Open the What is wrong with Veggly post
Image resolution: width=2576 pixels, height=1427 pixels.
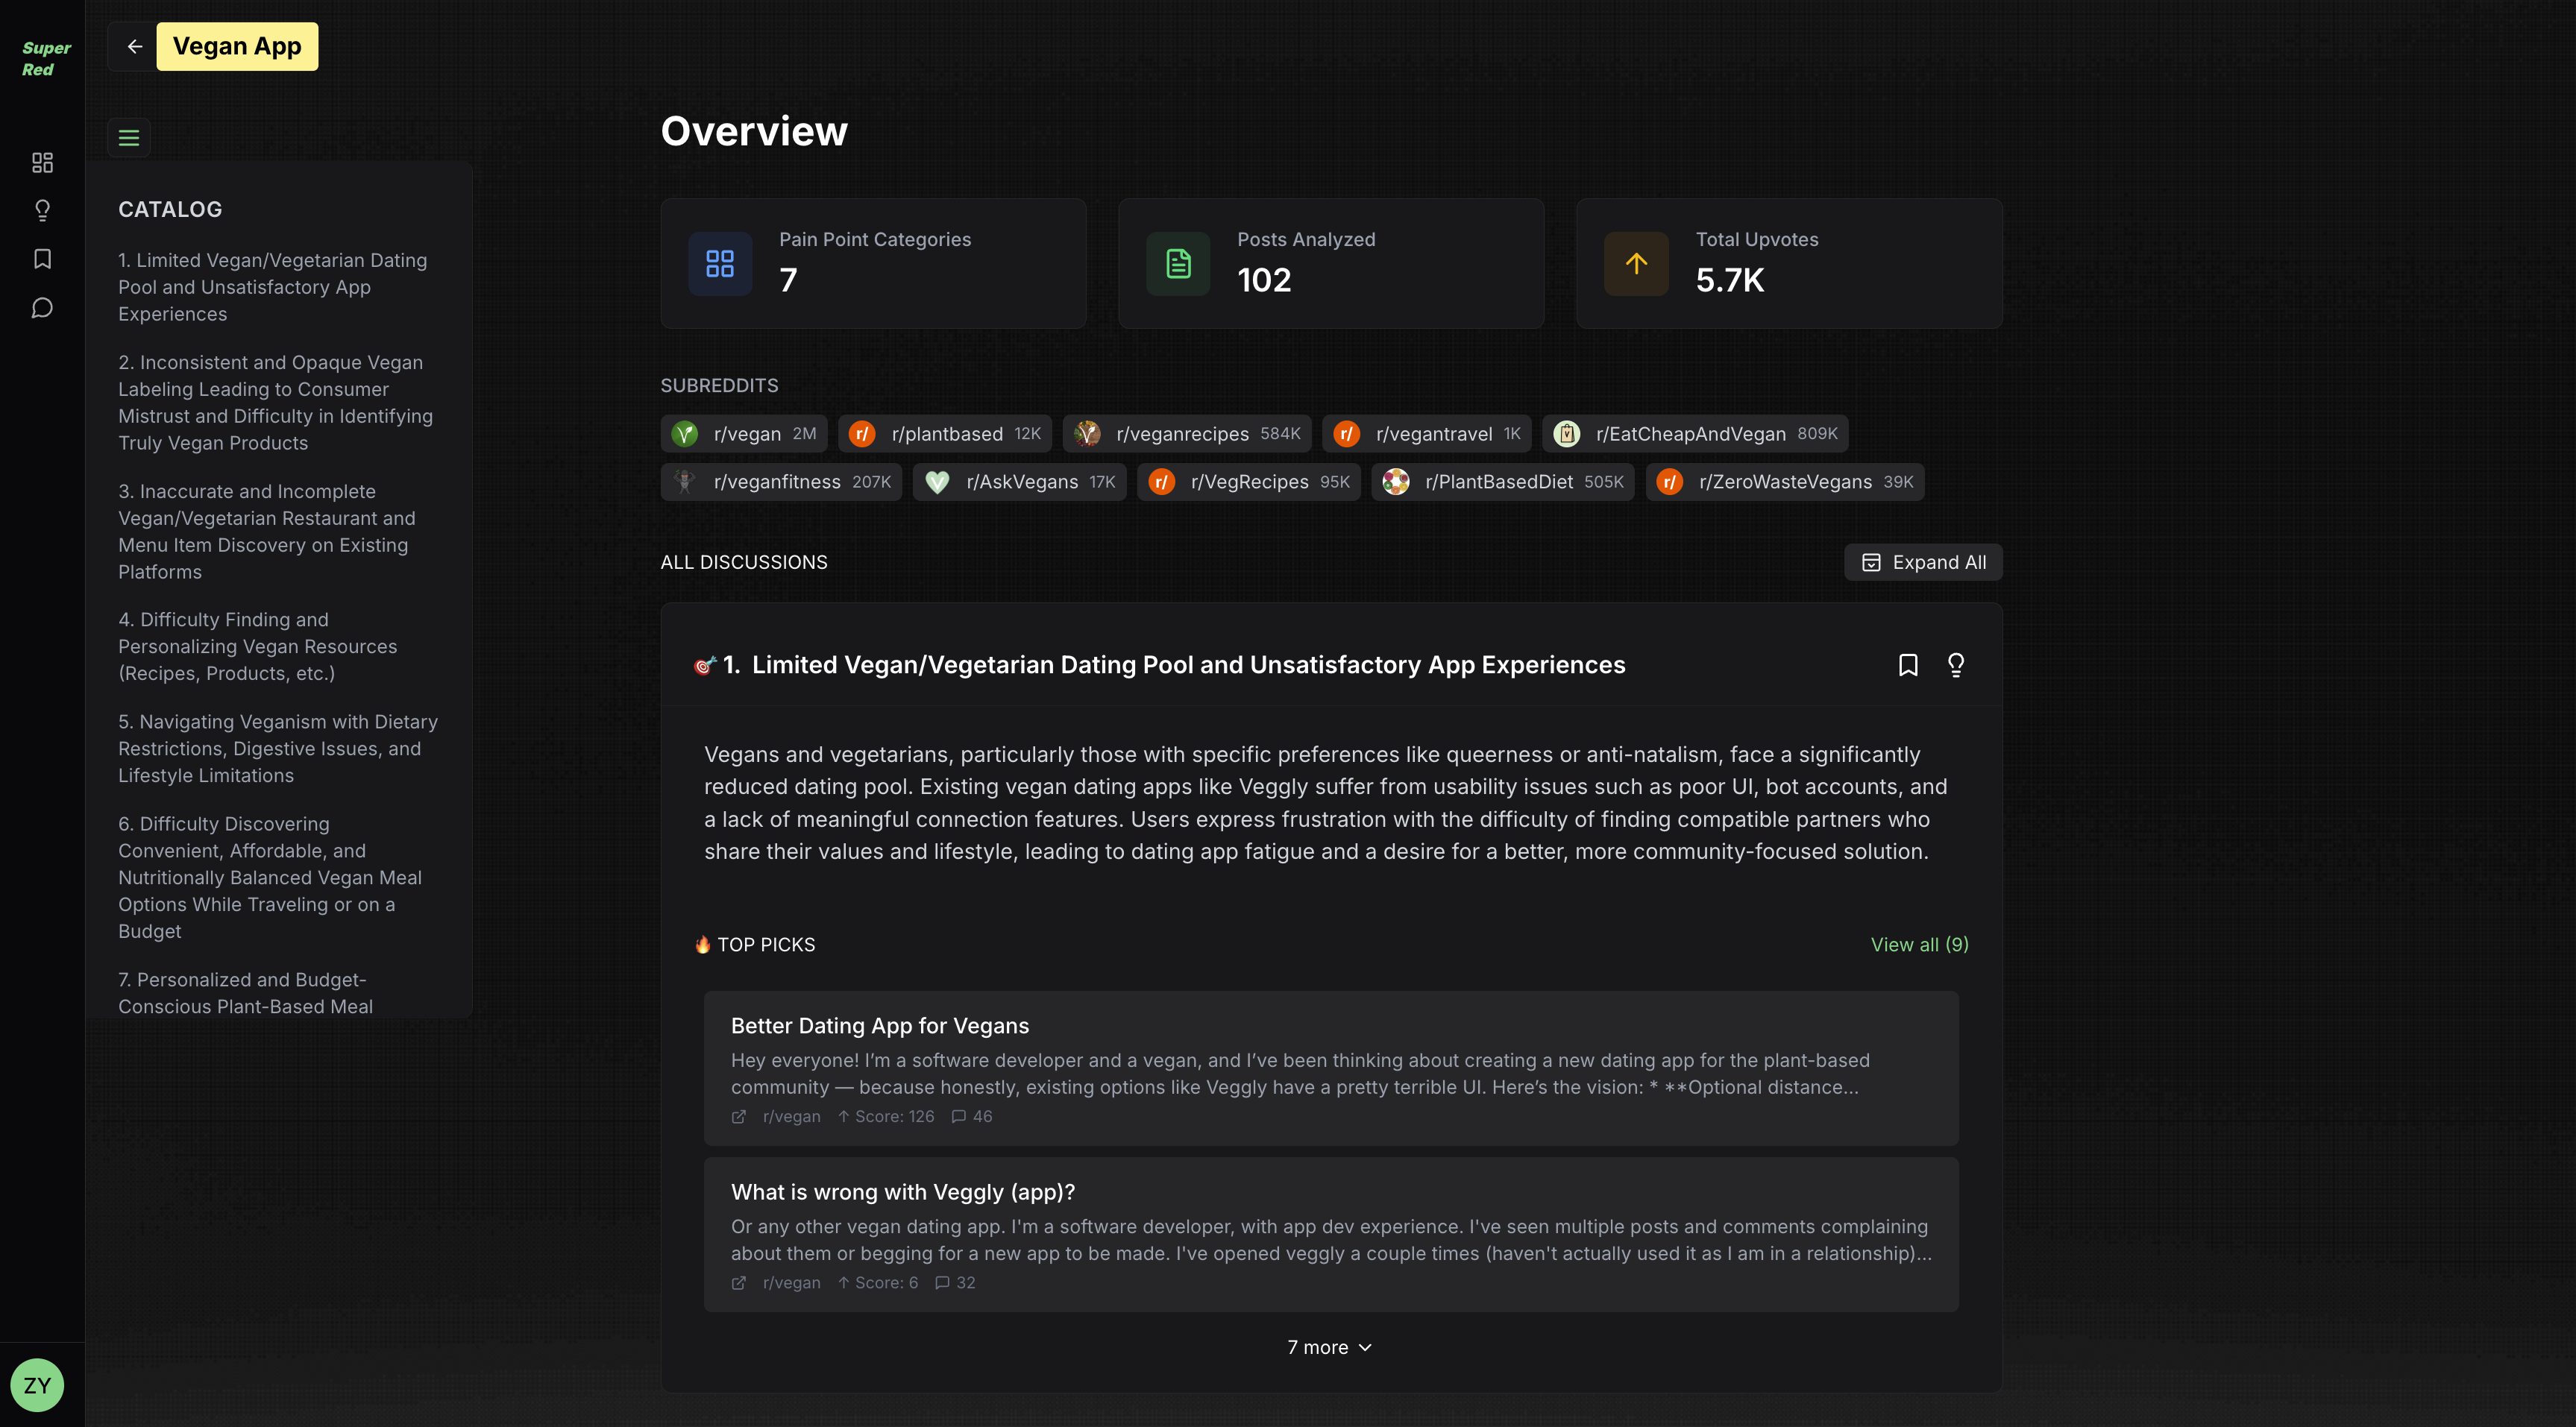click(x=902, y=1192)
